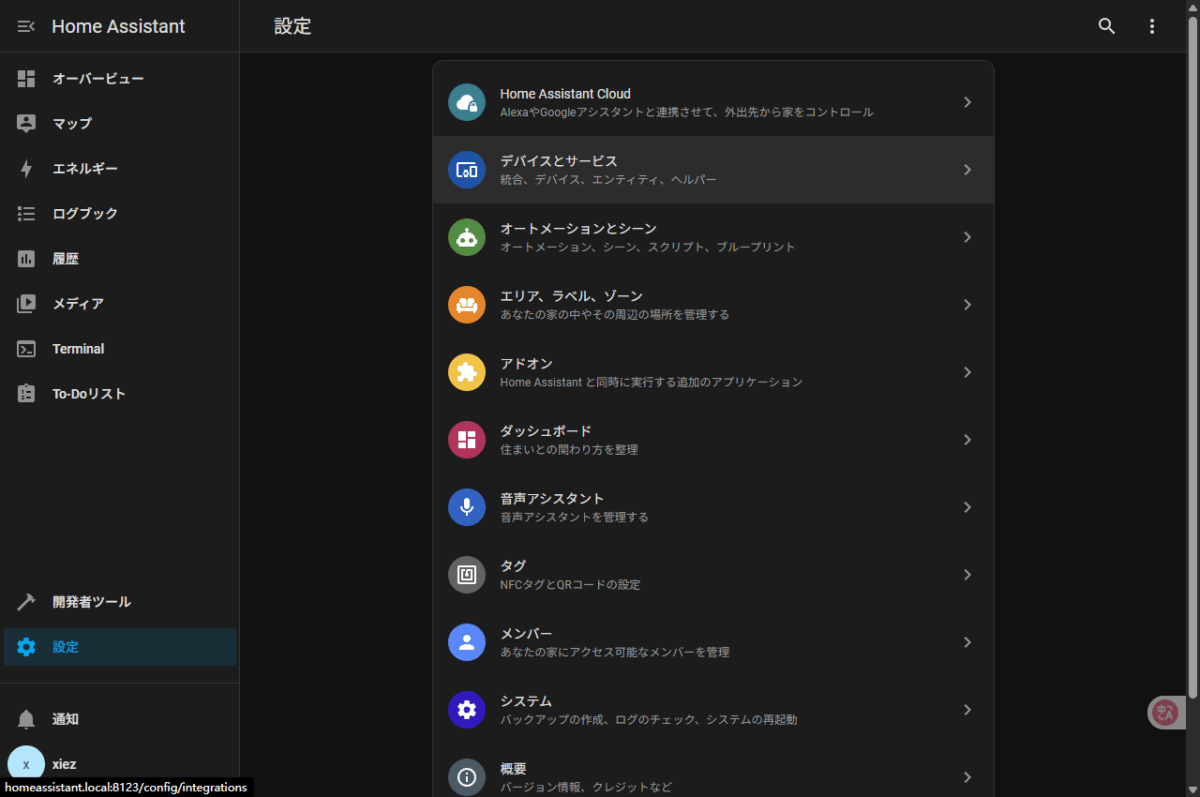Open 通知 notifications panel

click(x=120, y=719)
